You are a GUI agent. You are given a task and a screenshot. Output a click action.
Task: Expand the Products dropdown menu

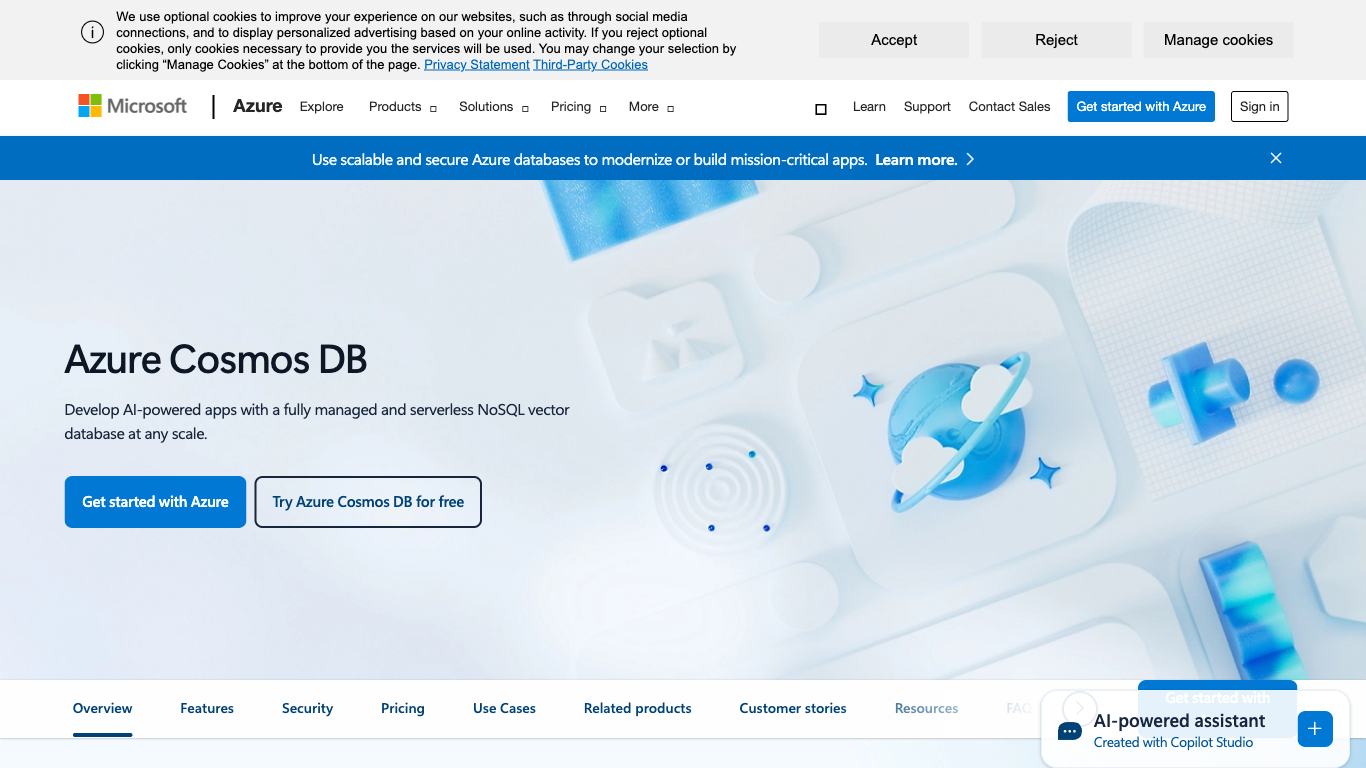(402, 107)
